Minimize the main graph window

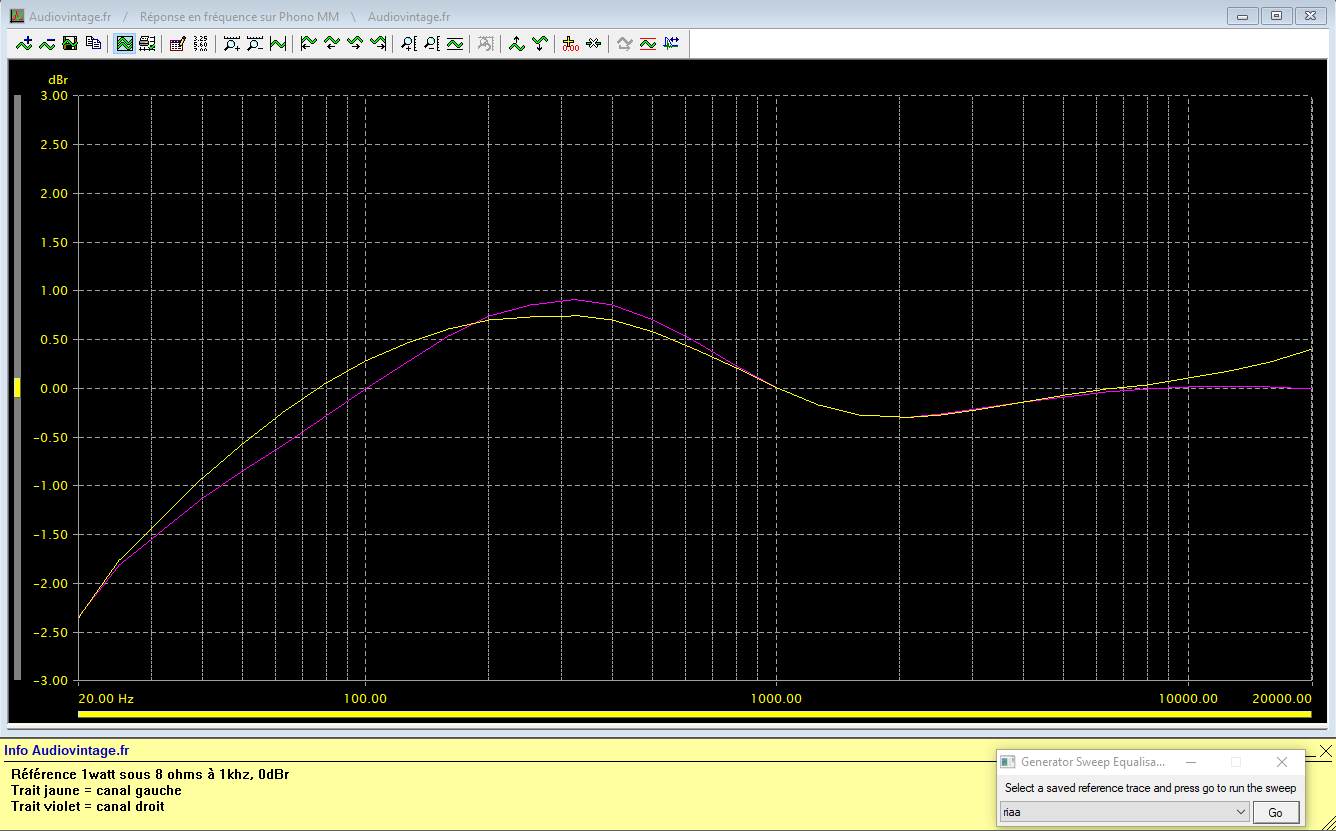point(1244,16)
